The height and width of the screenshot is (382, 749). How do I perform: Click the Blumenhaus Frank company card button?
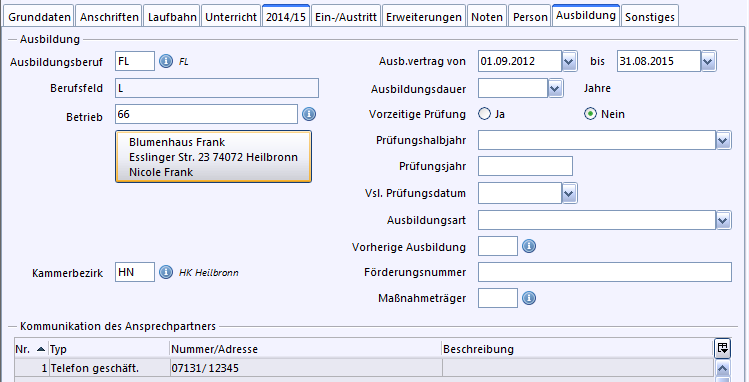(214, 157)
